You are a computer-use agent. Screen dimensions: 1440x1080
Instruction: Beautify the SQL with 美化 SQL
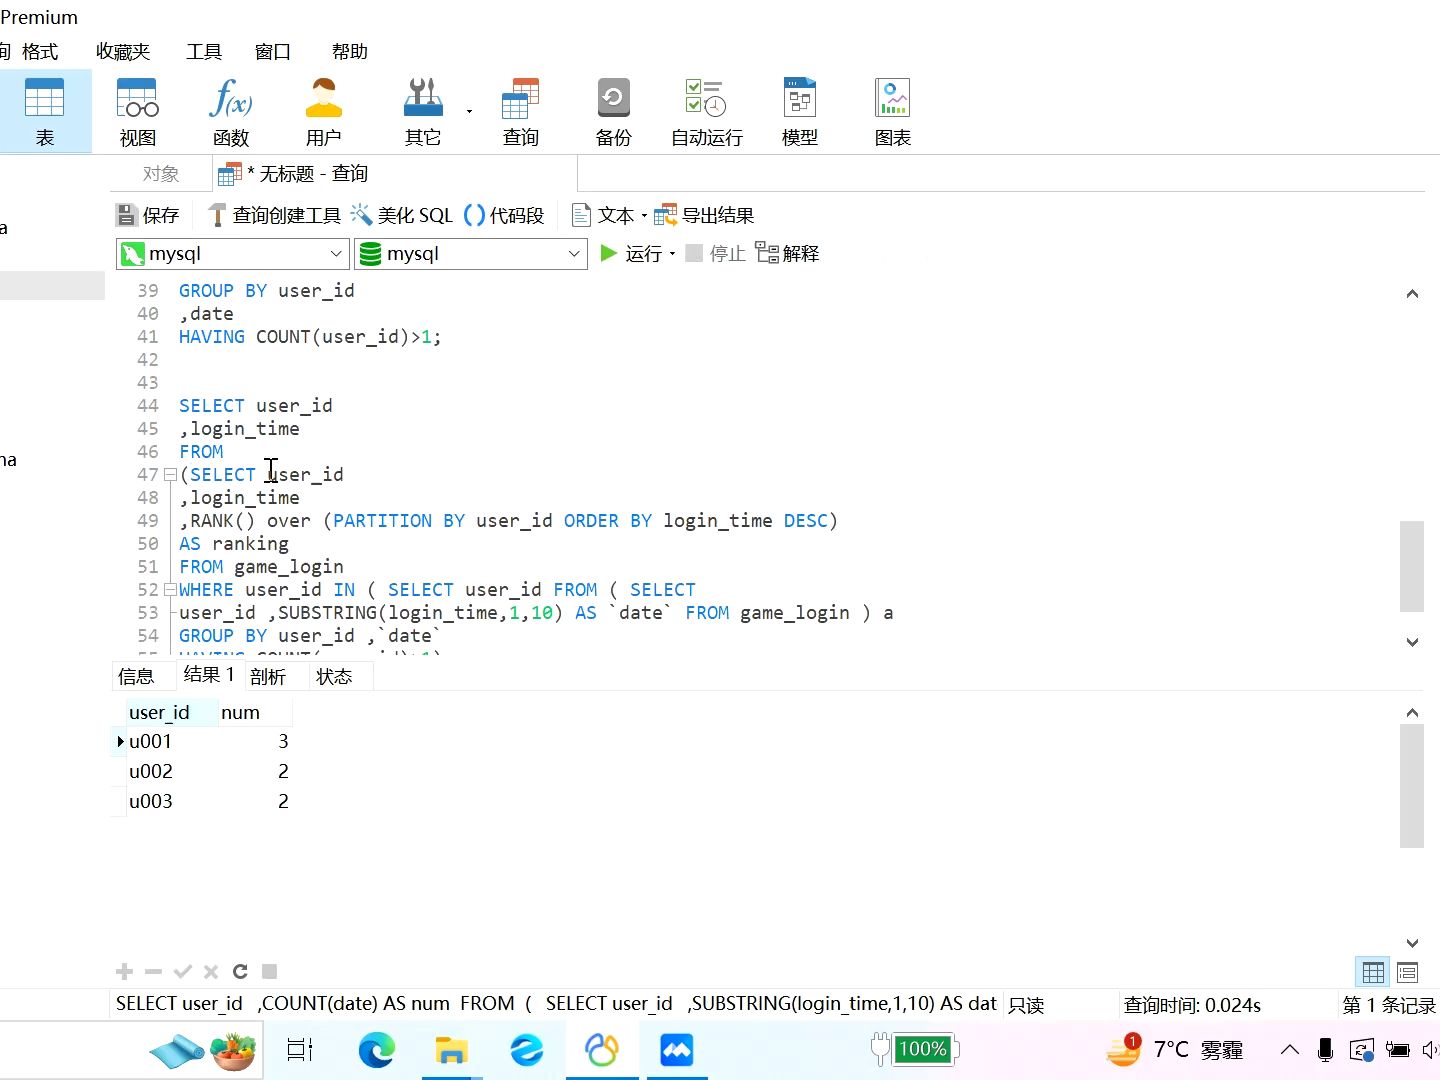click(x=407, y=214)
